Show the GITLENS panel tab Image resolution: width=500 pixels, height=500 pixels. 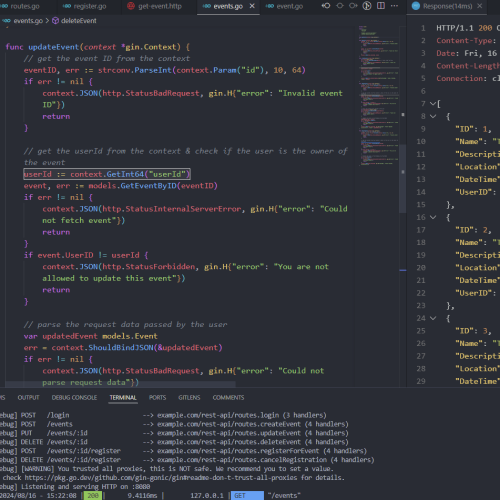point(189,398)
